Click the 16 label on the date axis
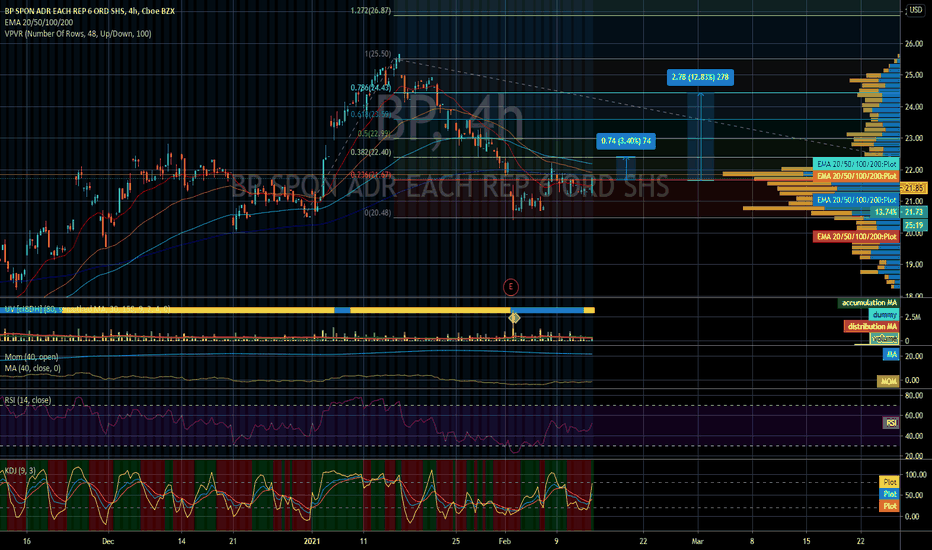 click(26, 541)
